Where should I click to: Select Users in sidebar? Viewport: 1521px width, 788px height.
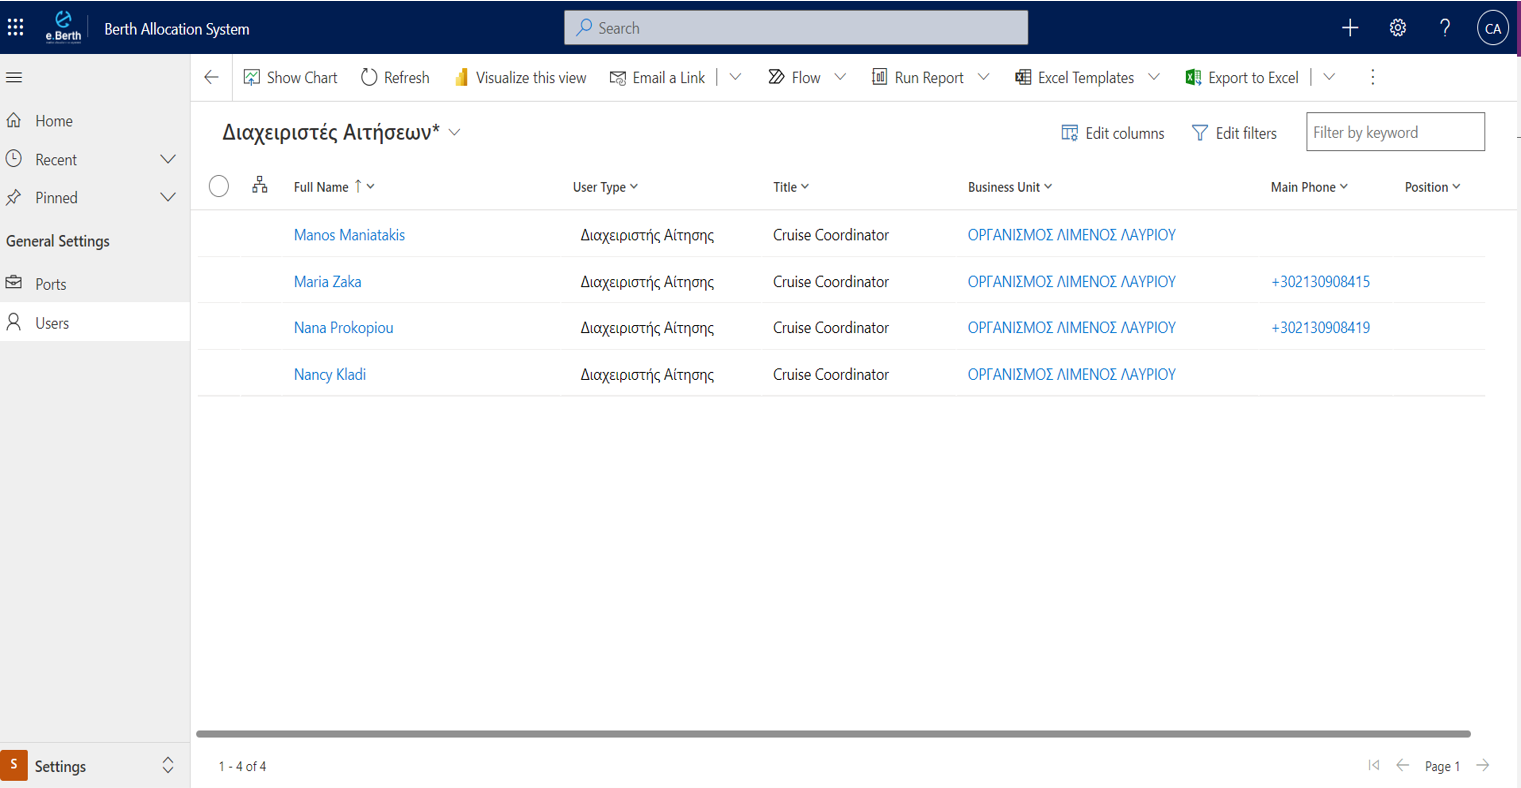click(x=95, y=322)
